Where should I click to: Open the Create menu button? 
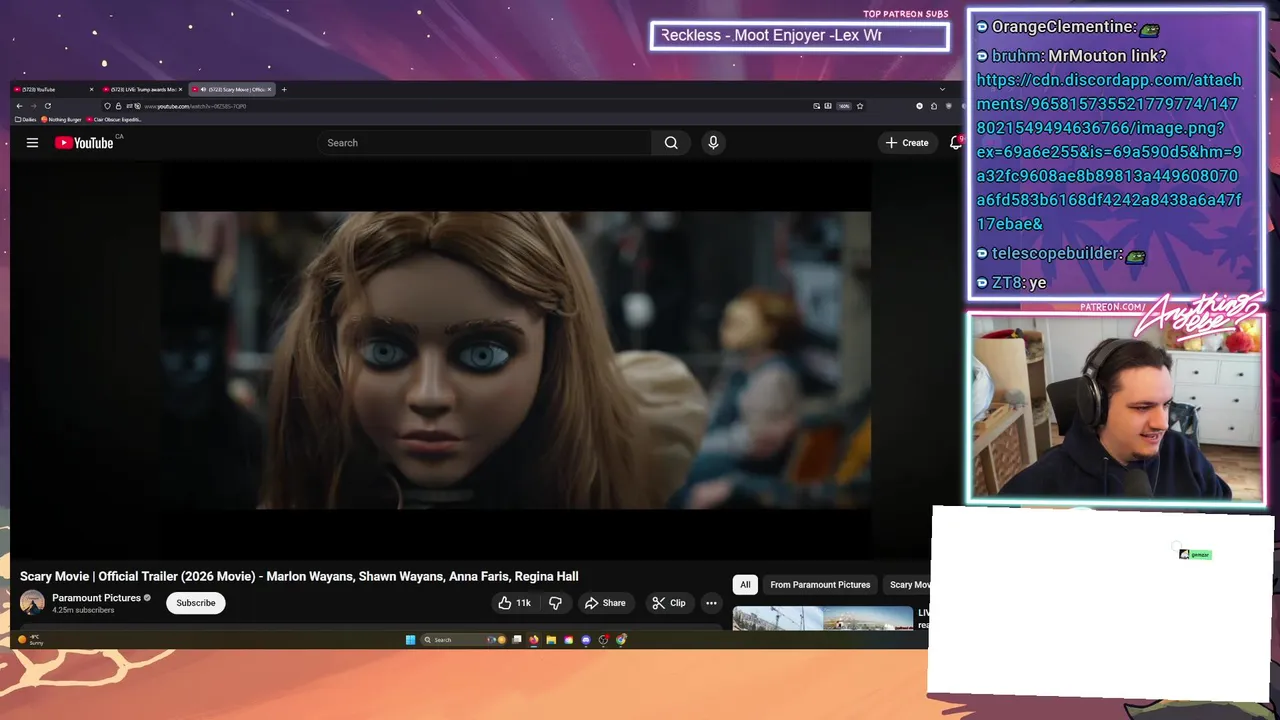(907, 143)
